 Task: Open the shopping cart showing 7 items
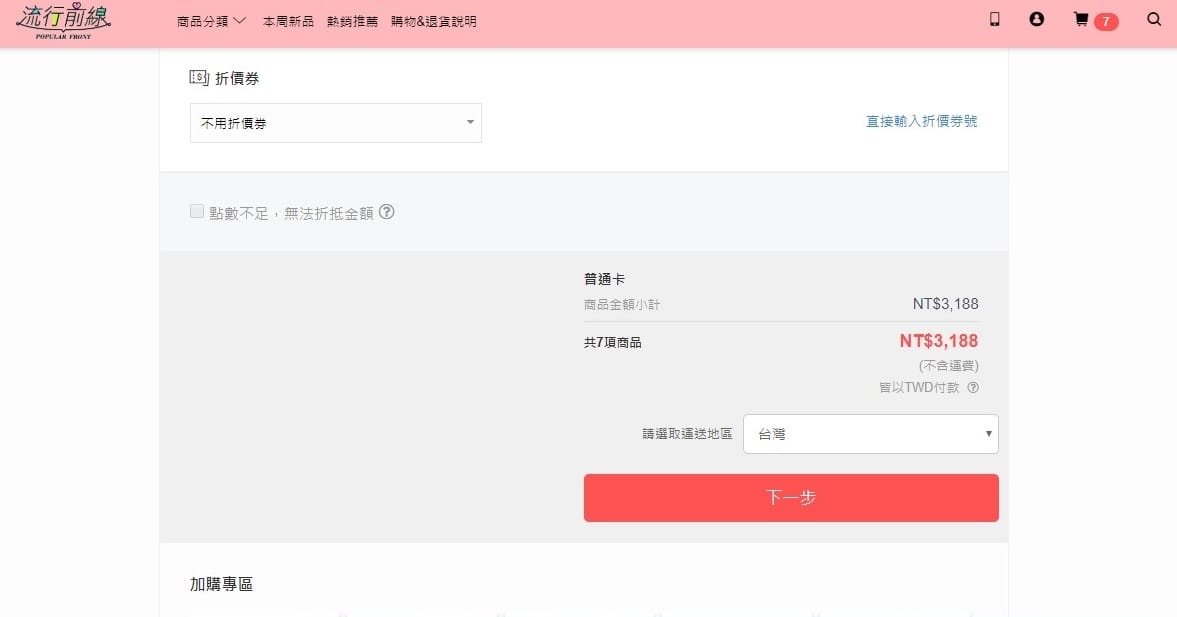point(1083,19)
